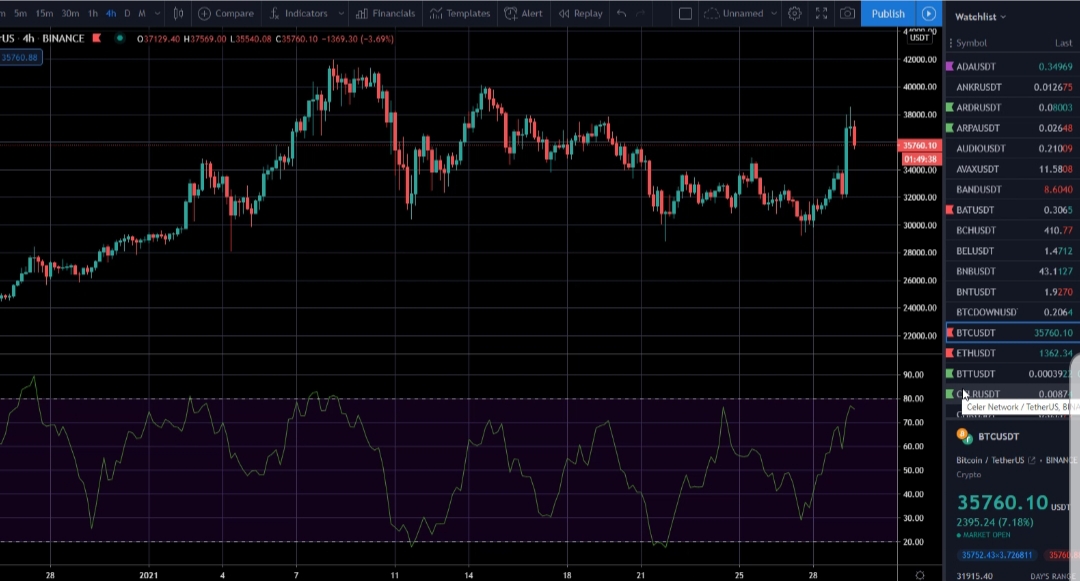Click the Unnamed layout cloud button
Screen dimensions: 1080x581
tap(734, 13)
